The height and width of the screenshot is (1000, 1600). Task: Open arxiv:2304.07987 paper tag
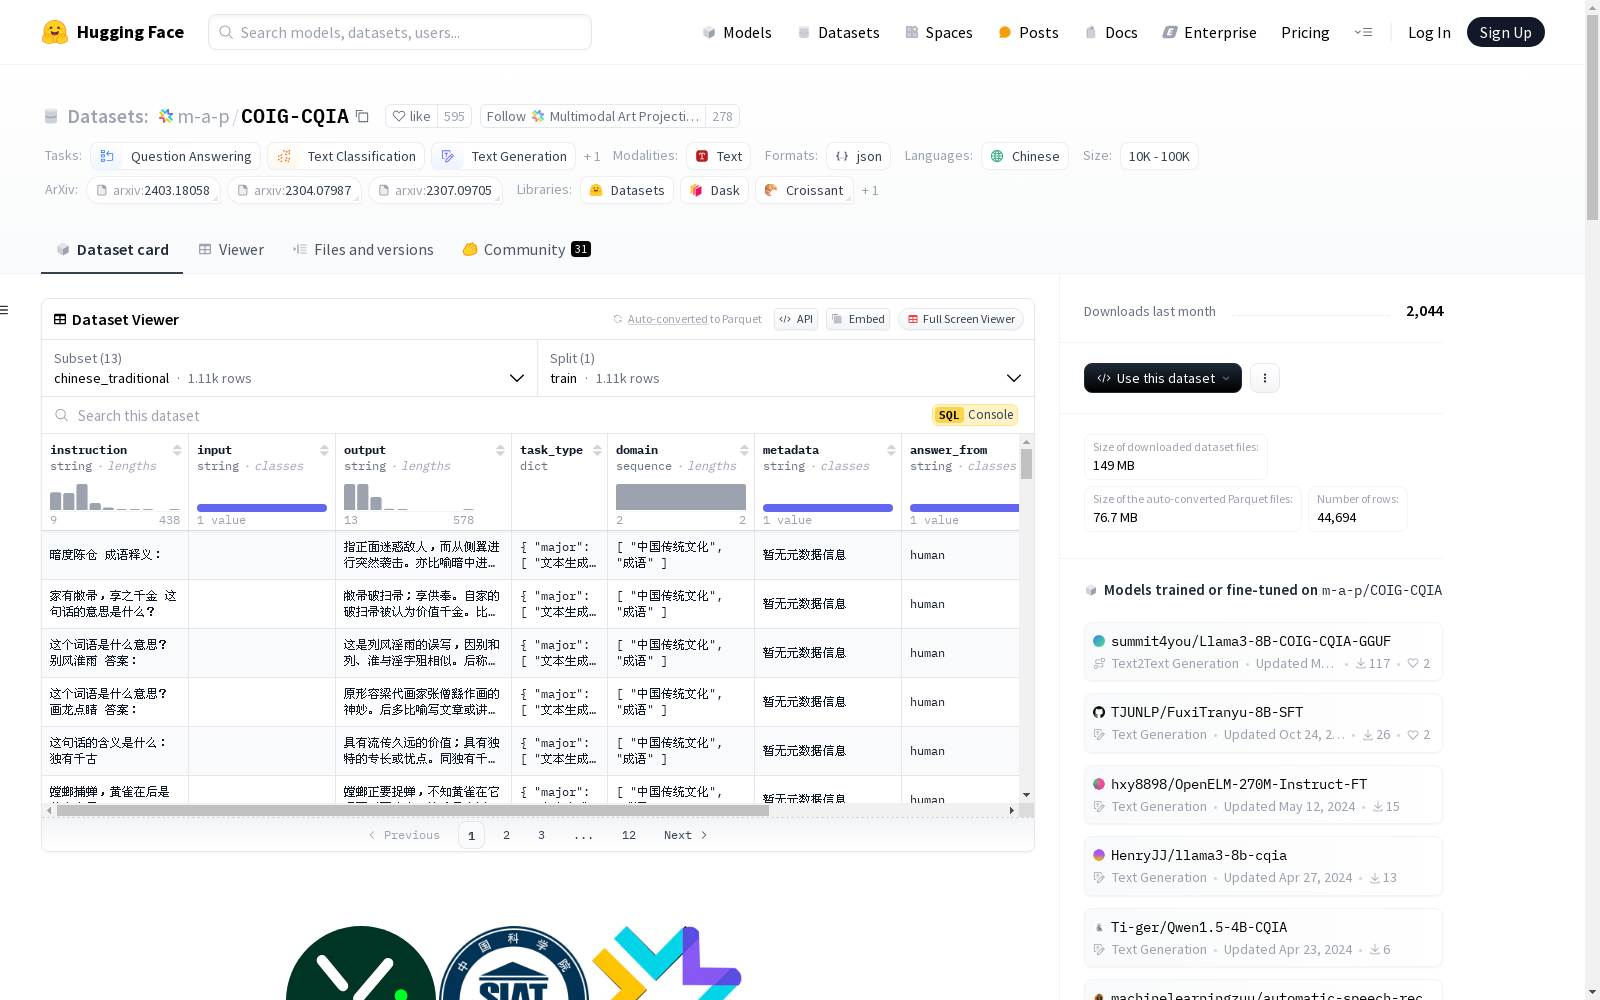pos(295,190)
